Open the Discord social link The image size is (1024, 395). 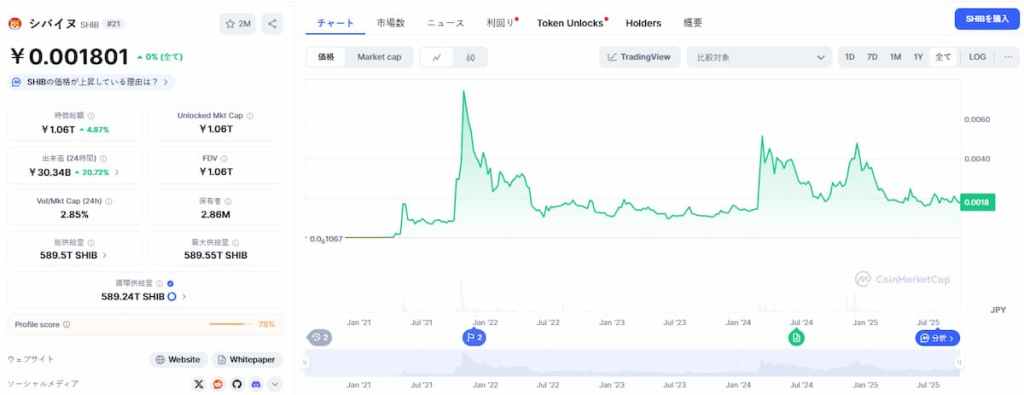(256, 384)
